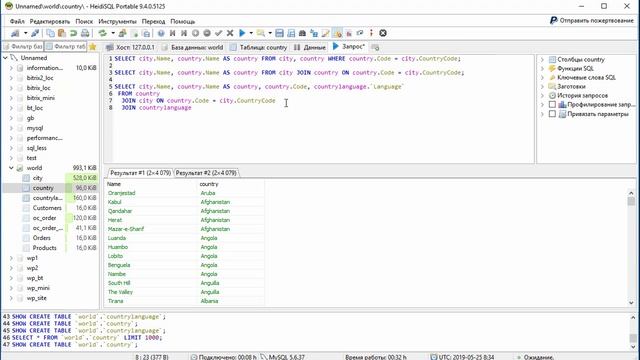Open dropdown arrow next to Refresh icon
This screenshot has height=360, width=640.
point(113,33)
